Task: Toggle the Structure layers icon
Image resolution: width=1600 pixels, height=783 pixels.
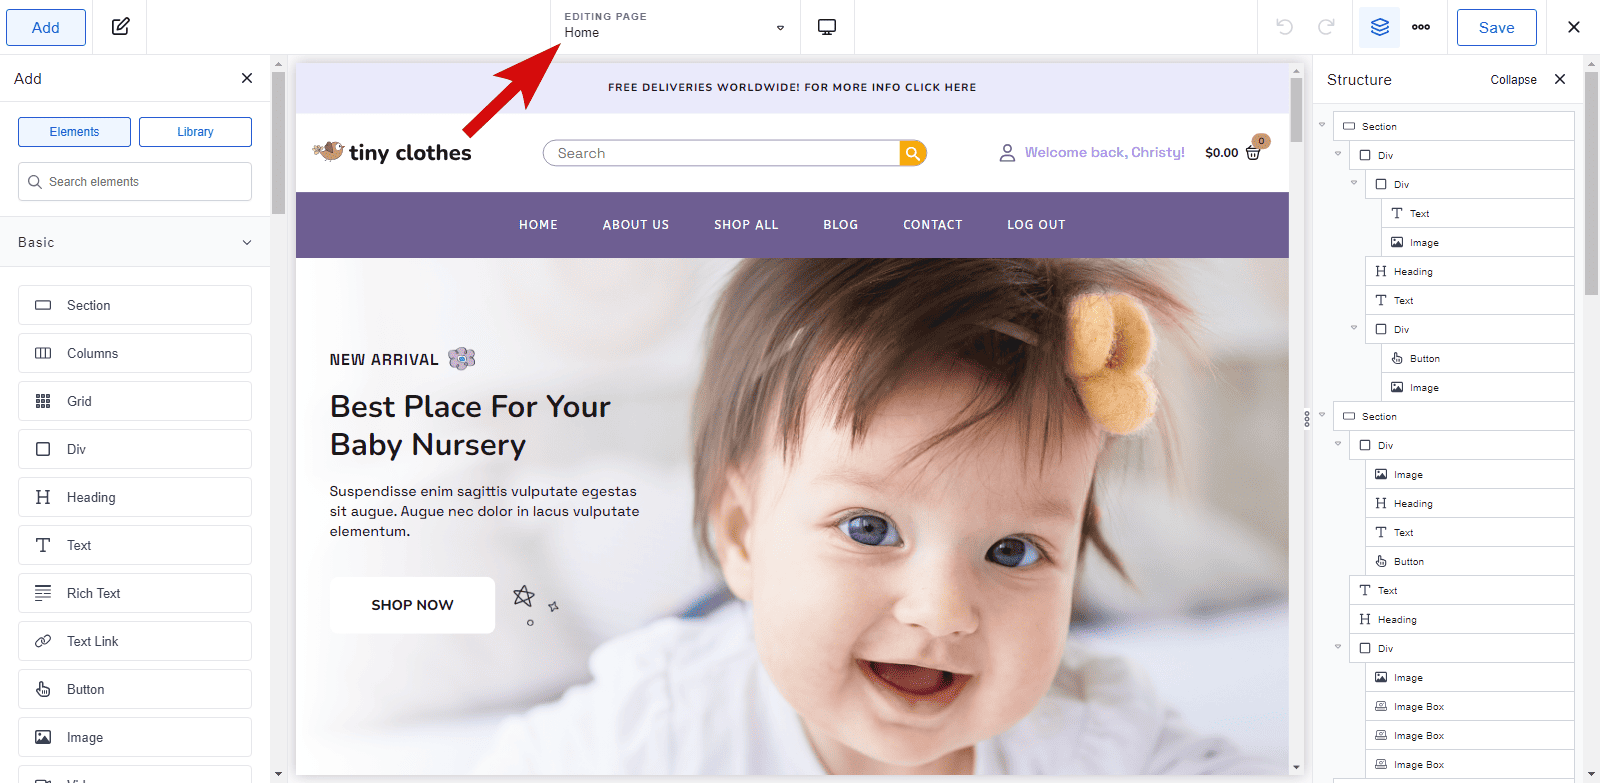Action: pyautogui.click(x=1380, y=27)
